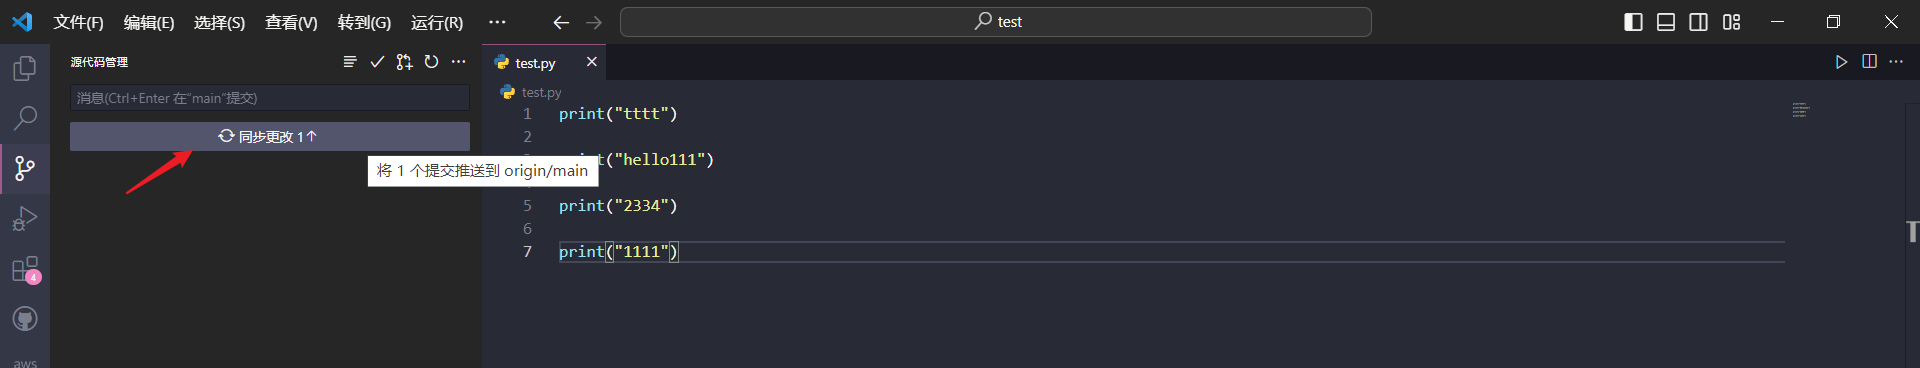The image size is (1920, 368).
Task: Click the test command center search box
Action: 995,22
